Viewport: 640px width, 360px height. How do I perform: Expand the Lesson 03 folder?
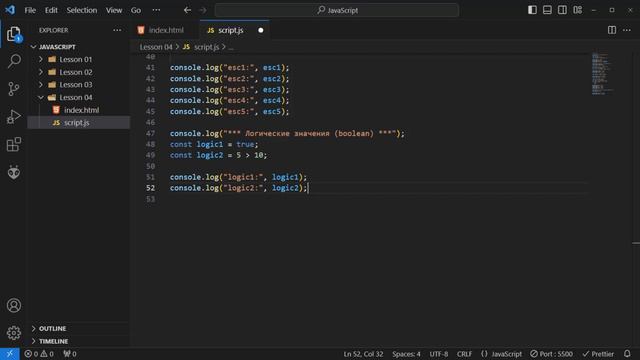[76, 85]
